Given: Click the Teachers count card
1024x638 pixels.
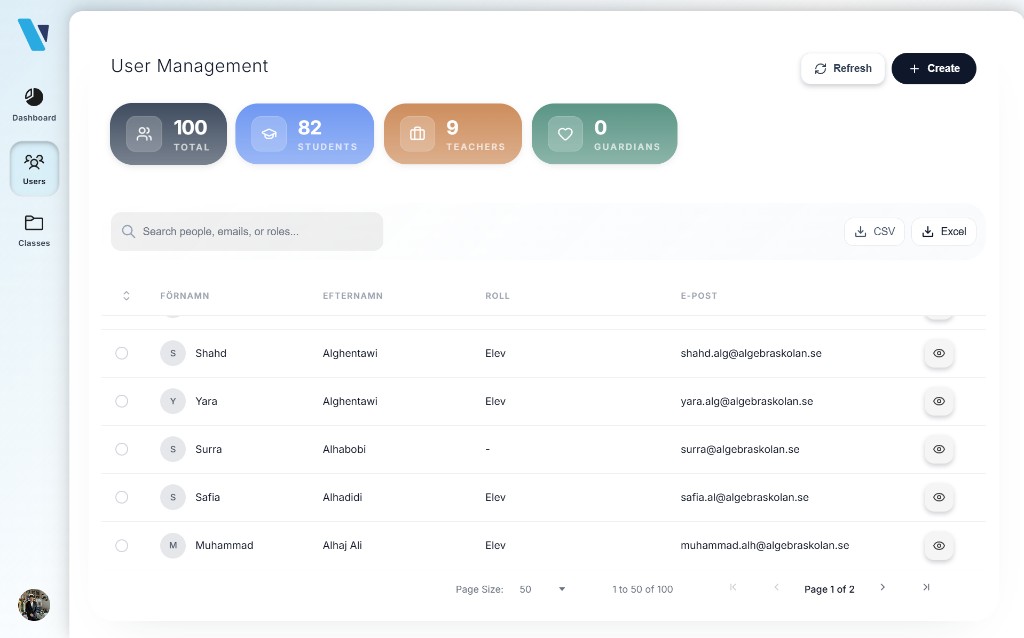Looking at the screenshot, I should pos(452,133).
